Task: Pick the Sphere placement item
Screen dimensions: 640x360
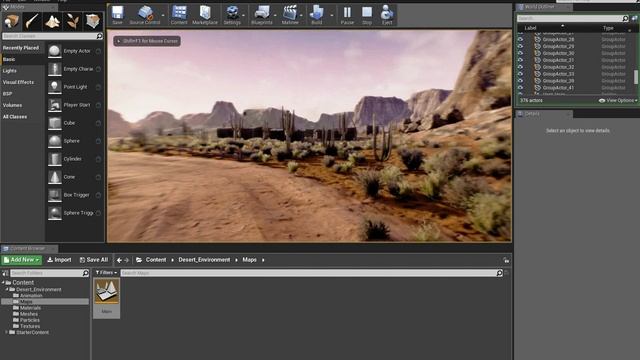Action: (x=74, y=141)
